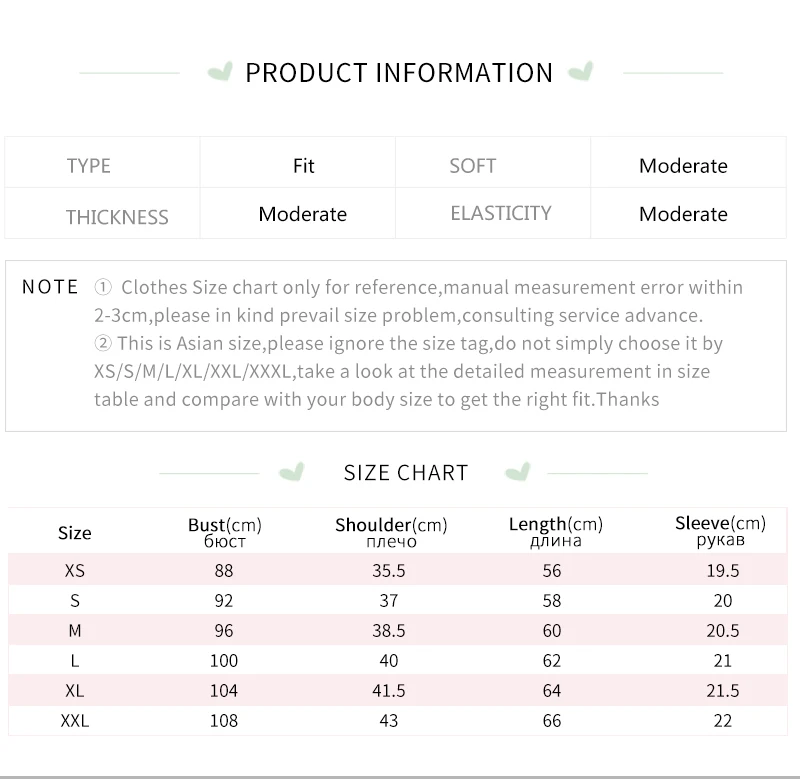800x779 pixels.
Task: Select the SIZE CHART heading
Action: 406,473
